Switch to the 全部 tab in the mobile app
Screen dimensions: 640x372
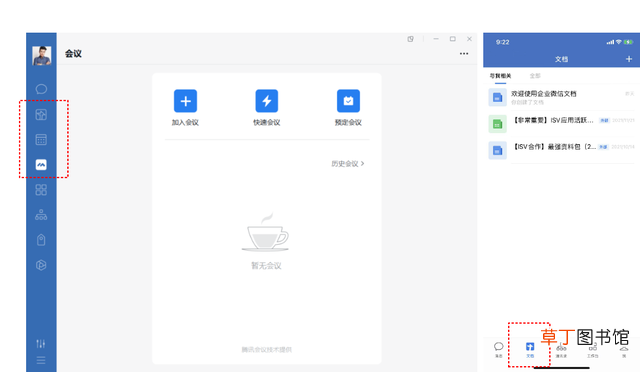pos(535,76)
